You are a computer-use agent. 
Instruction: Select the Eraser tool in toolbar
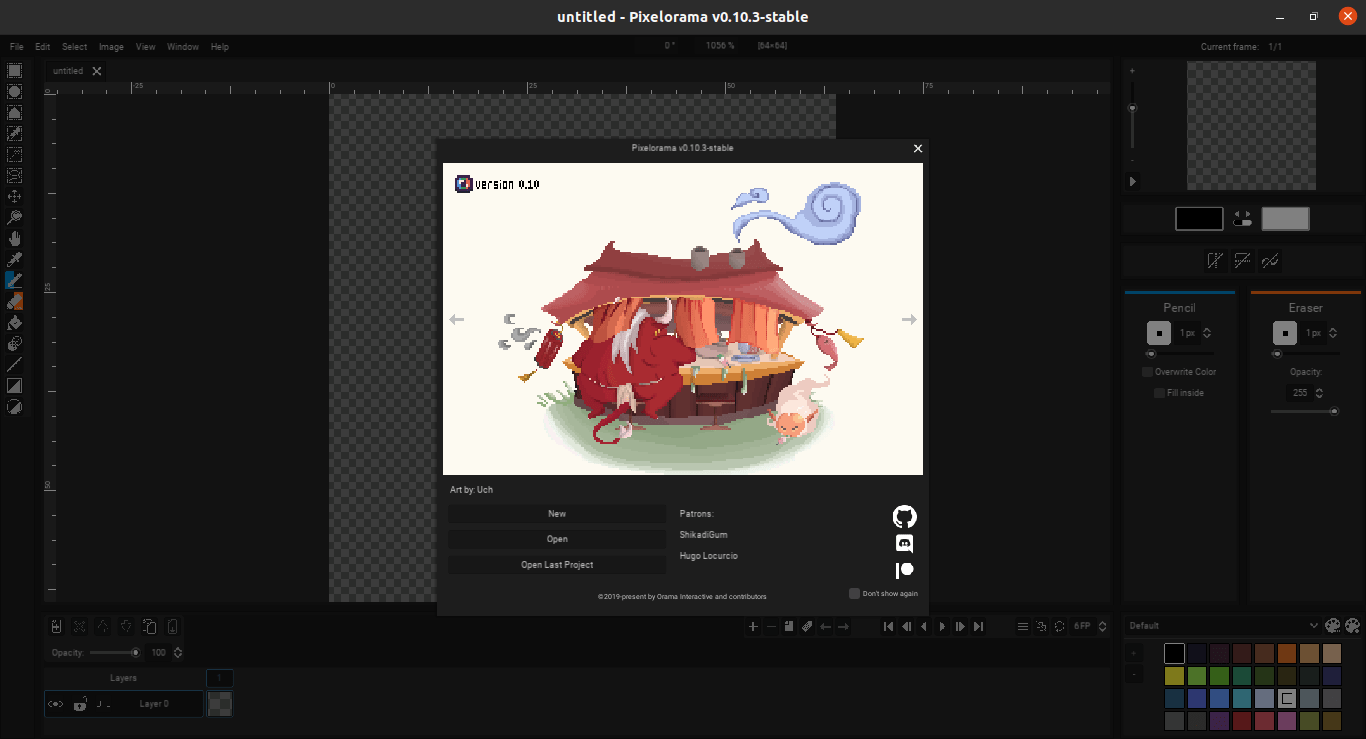15,301
